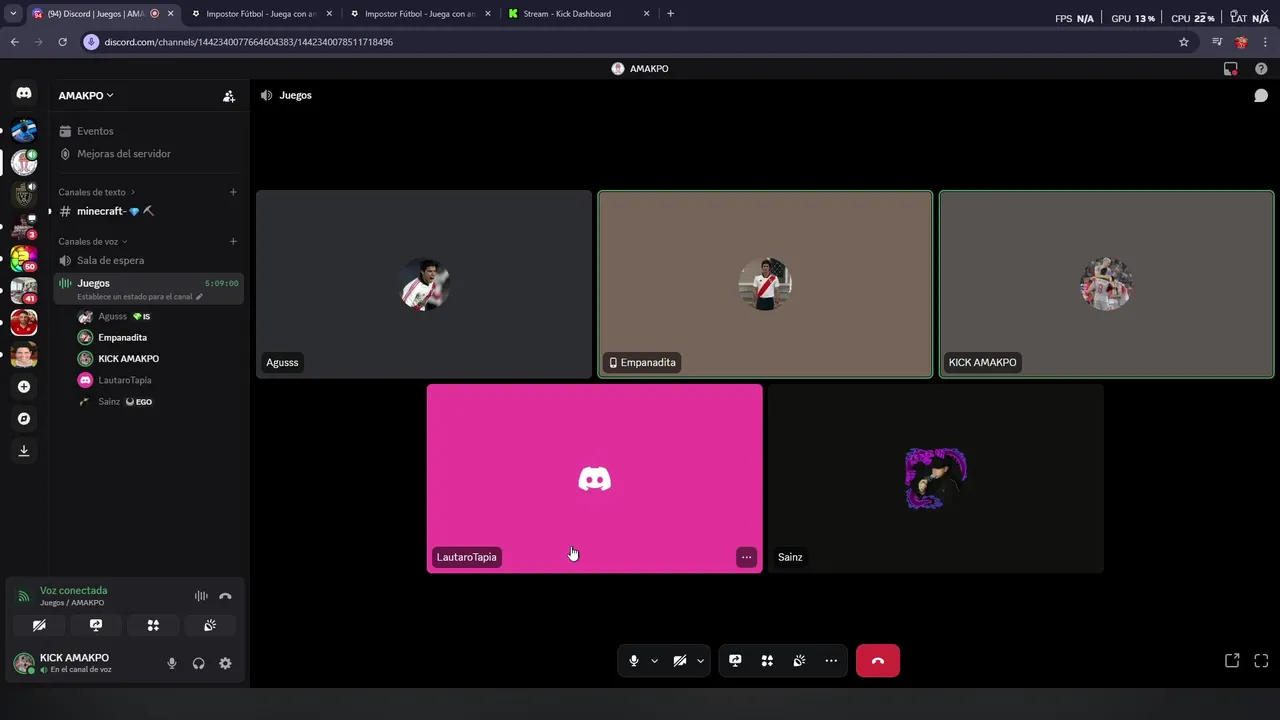Open noise suppression waveform icon in voice panel
Viewport: 1280px width, 720px height.
pos(201,596)
